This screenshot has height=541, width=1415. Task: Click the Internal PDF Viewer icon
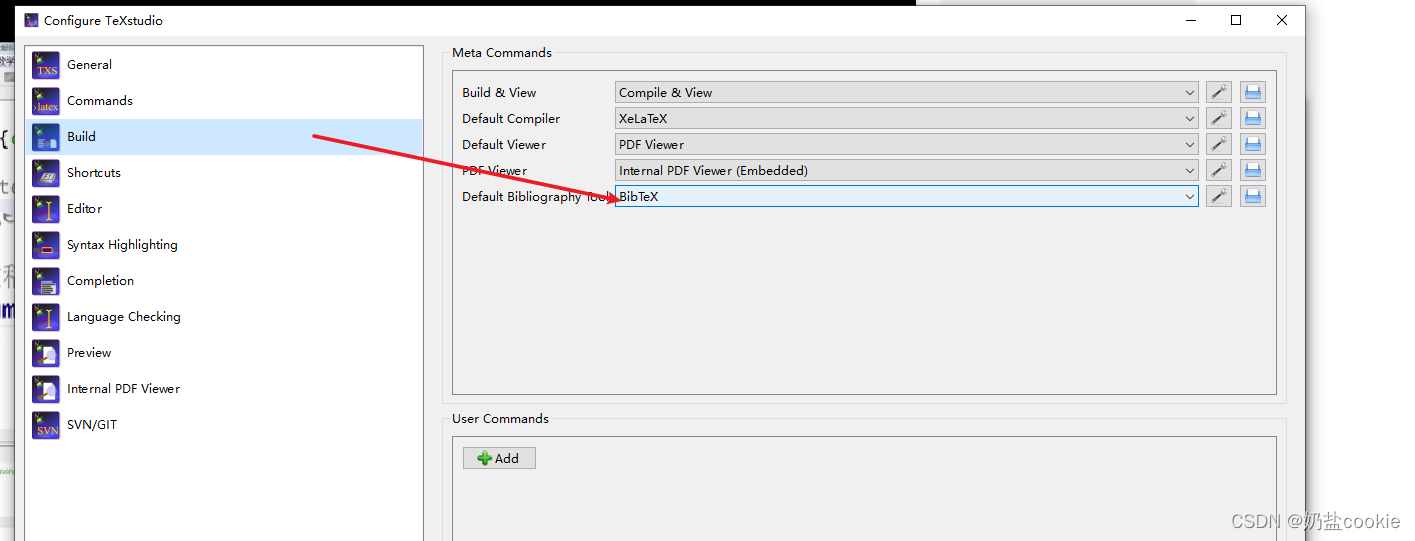pos(46,389)
